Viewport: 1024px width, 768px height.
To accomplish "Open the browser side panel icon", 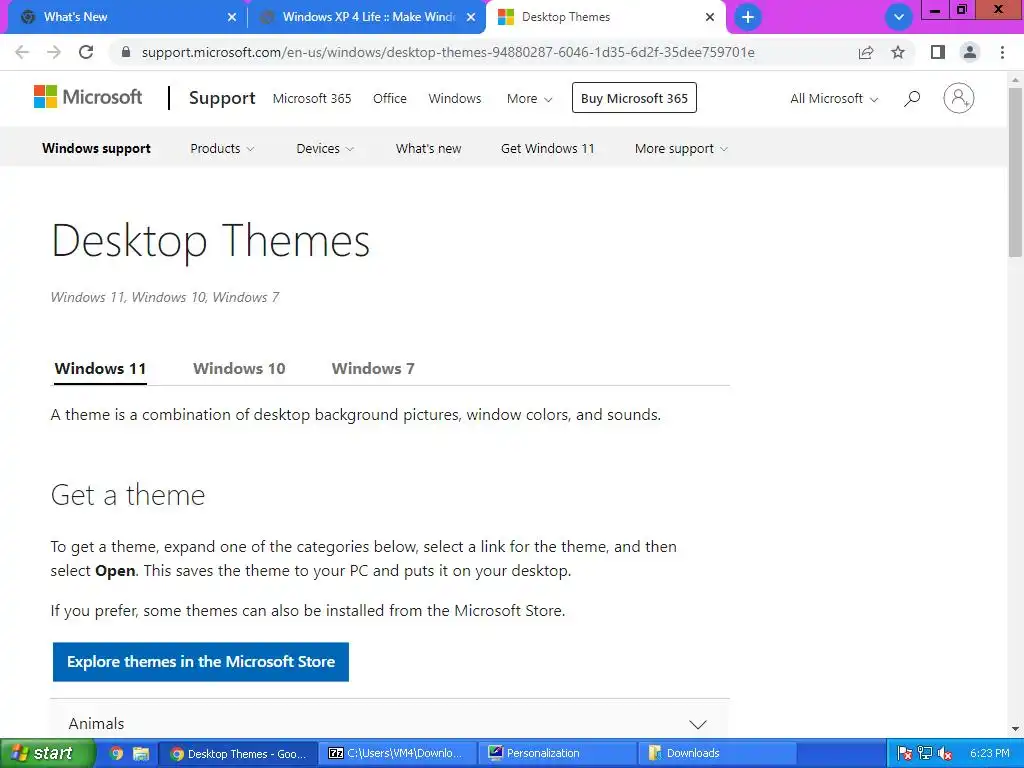I will (x=938, y=52).
